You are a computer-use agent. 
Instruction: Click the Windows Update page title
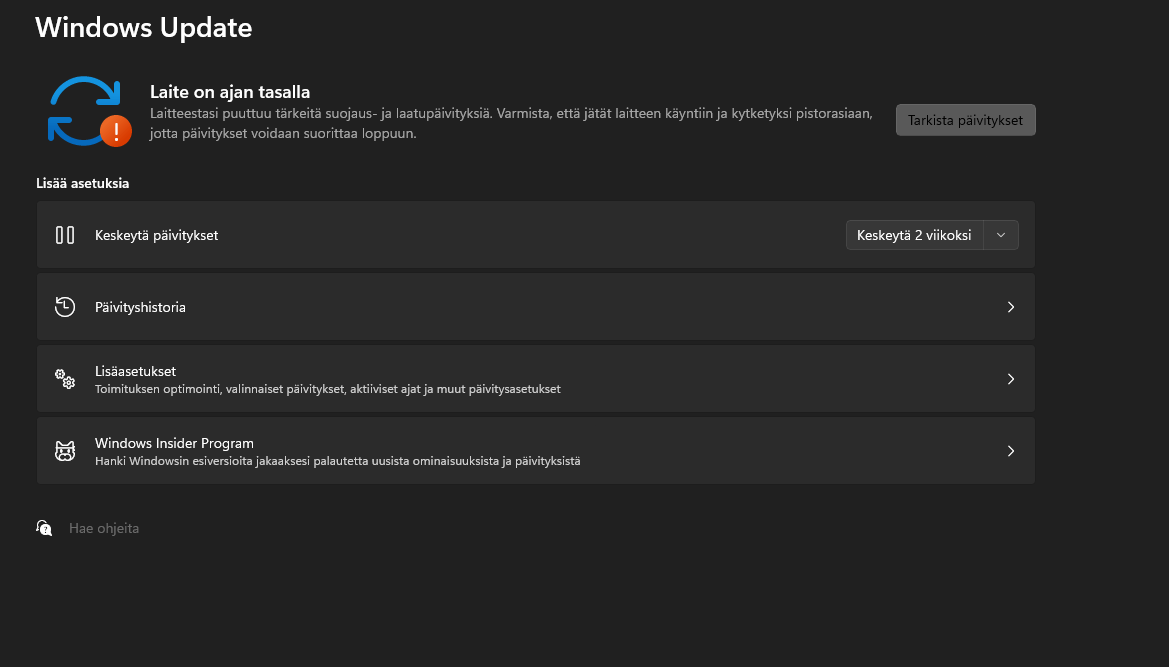[x=144, y=28]
